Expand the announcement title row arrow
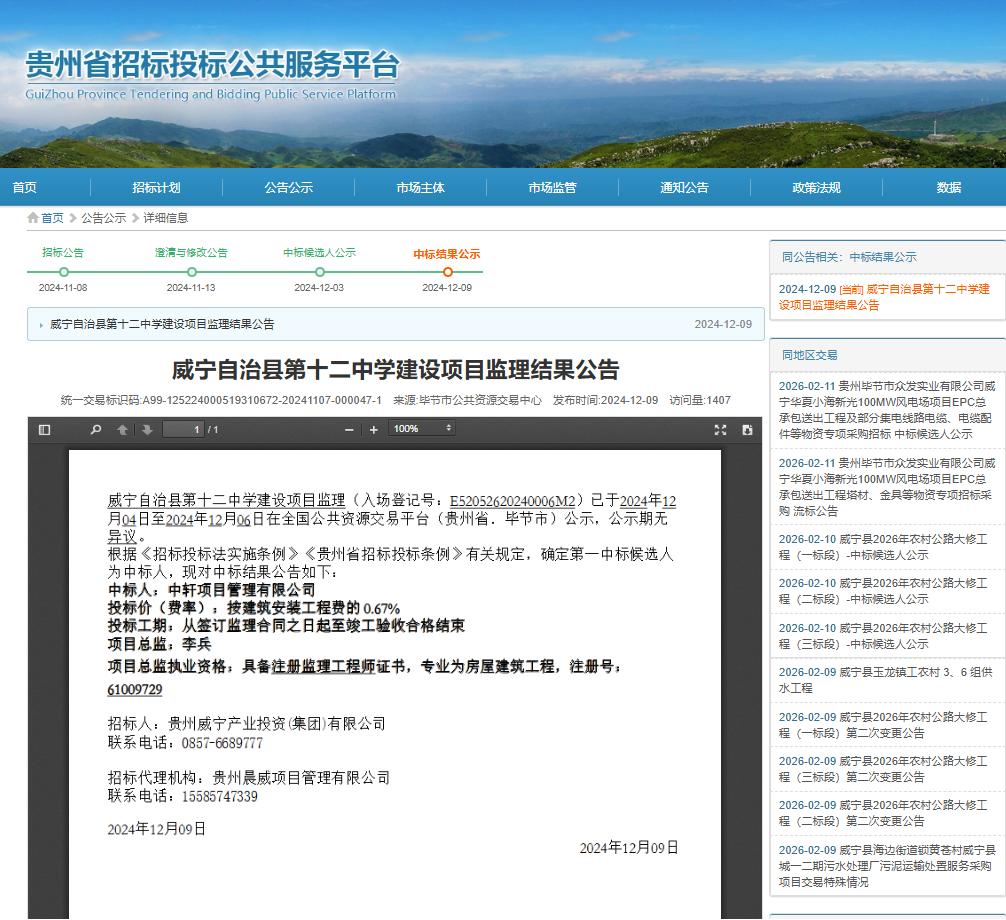The image size is (1006, 920). 40,325
